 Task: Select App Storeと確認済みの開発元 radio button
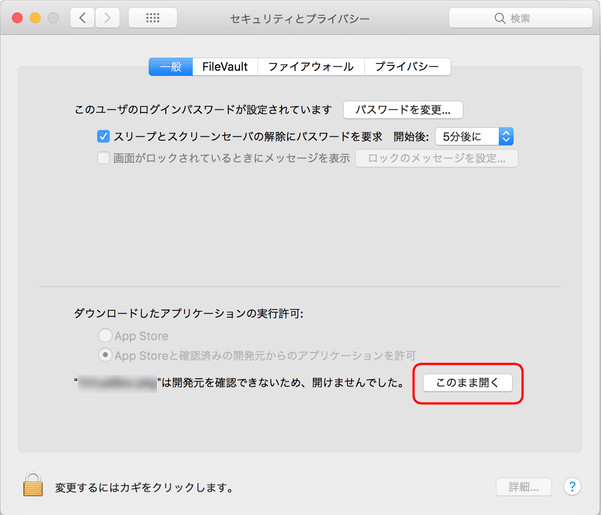click(x=105, y=355)
